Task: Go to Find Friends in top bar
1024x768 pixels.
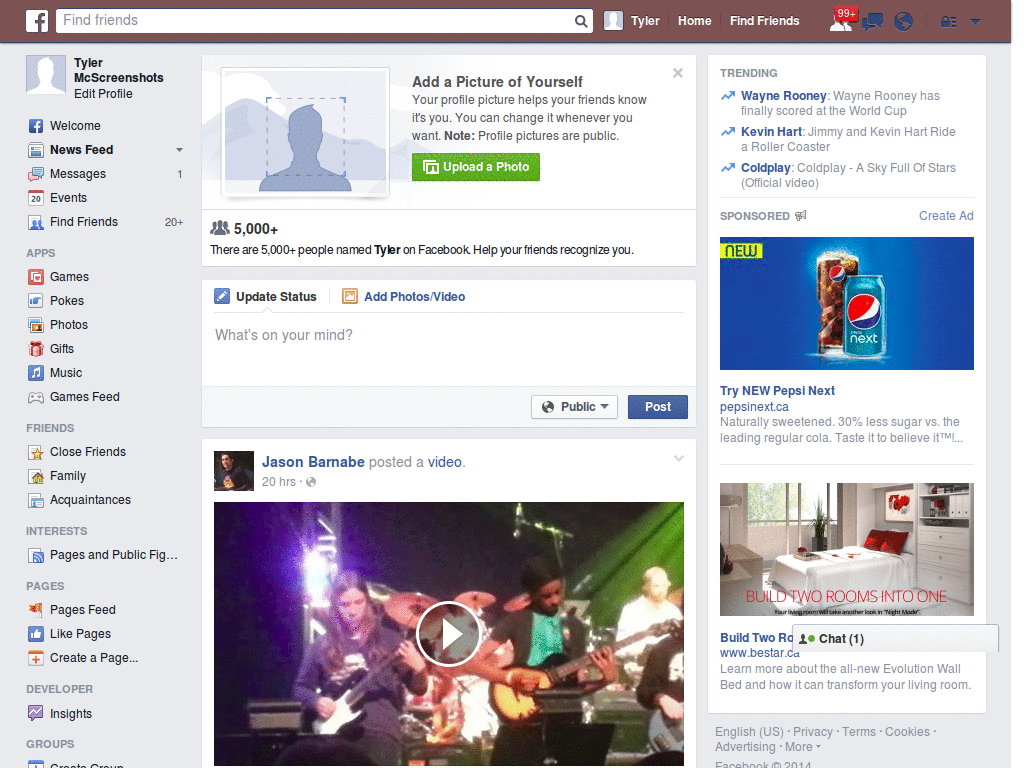Action: [764, 21]
